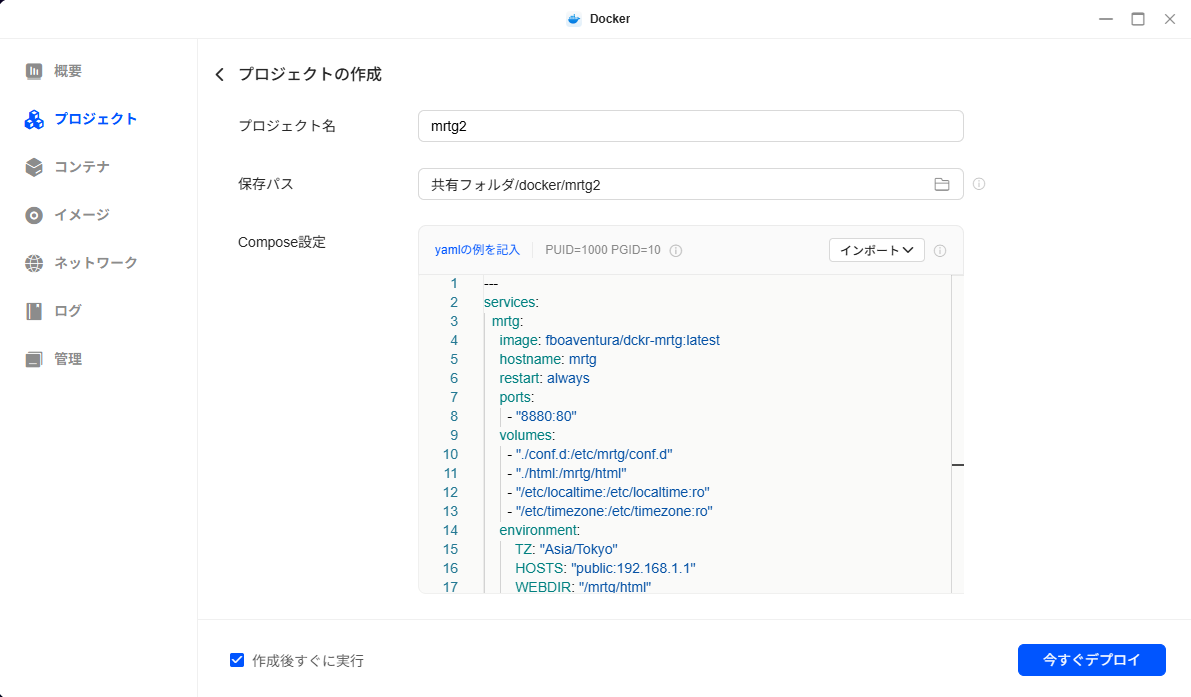Click the 保存パス field with 共有フォルダ/docker/mrtg2
Screen dimensions: 1191x697
(690, 184)
